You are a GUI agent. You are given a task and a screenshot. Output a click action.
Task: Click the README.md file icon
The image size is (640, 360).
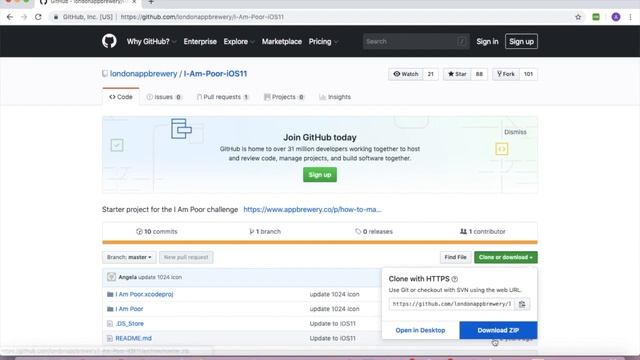tap(110, 338)
